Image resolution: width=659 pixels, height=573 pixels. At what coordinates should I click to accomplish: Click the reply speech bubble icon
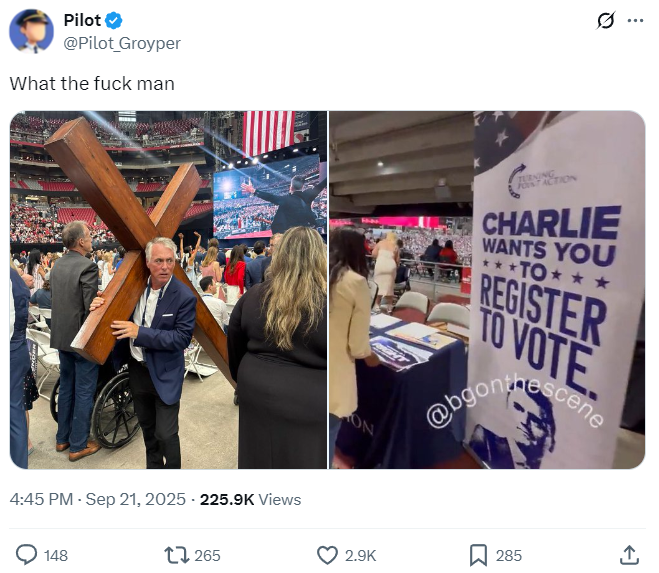tap(26, 555)
